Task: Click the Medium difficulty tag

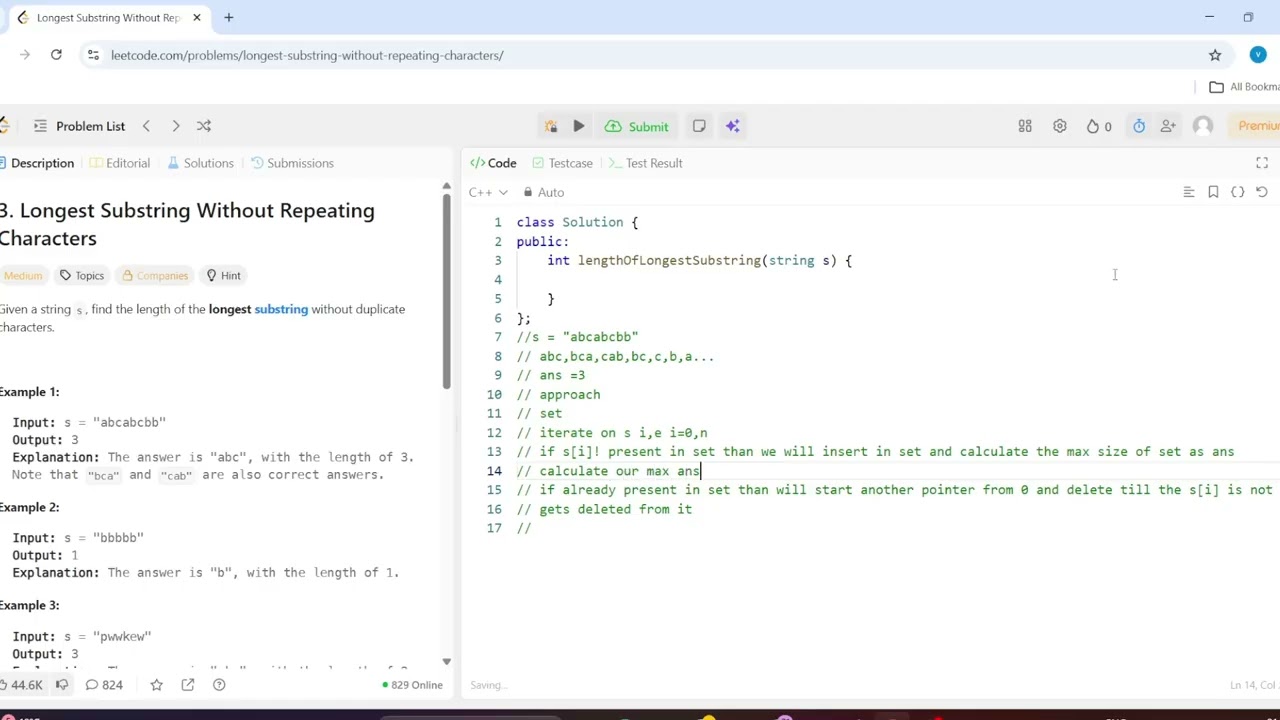Action: pos(22,275)
